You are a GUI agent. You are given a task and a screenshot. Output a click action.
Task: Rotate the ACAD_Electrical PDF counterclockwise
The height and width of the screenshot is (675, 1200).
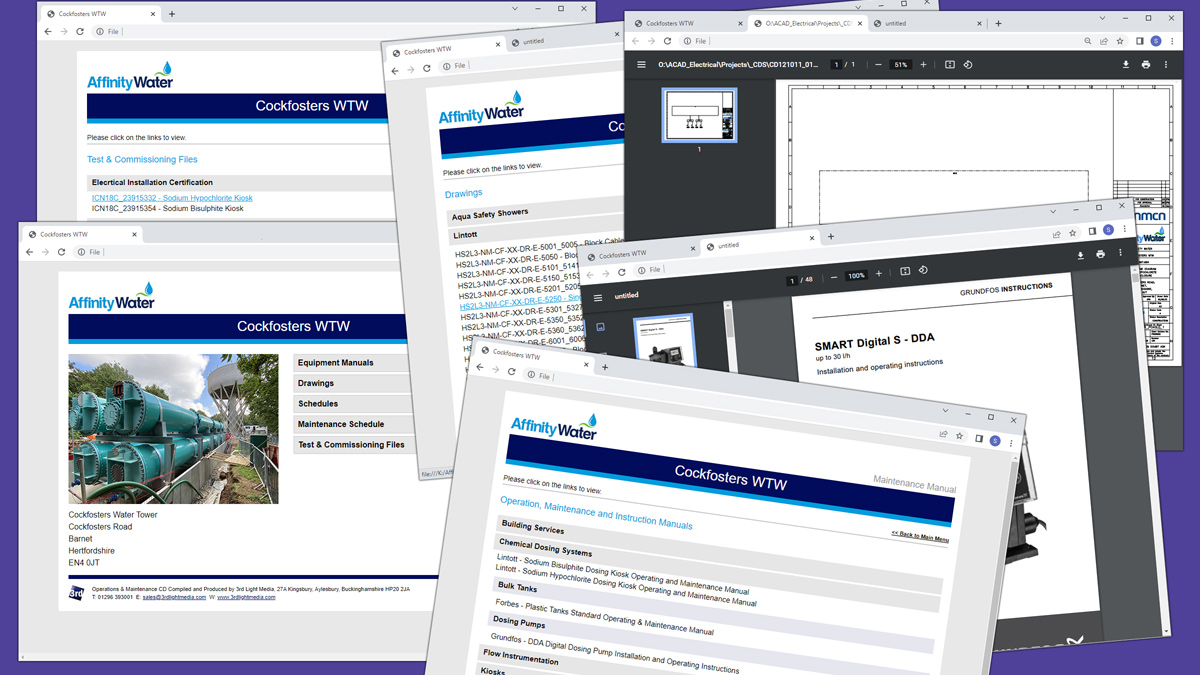[x=967, y=65]
